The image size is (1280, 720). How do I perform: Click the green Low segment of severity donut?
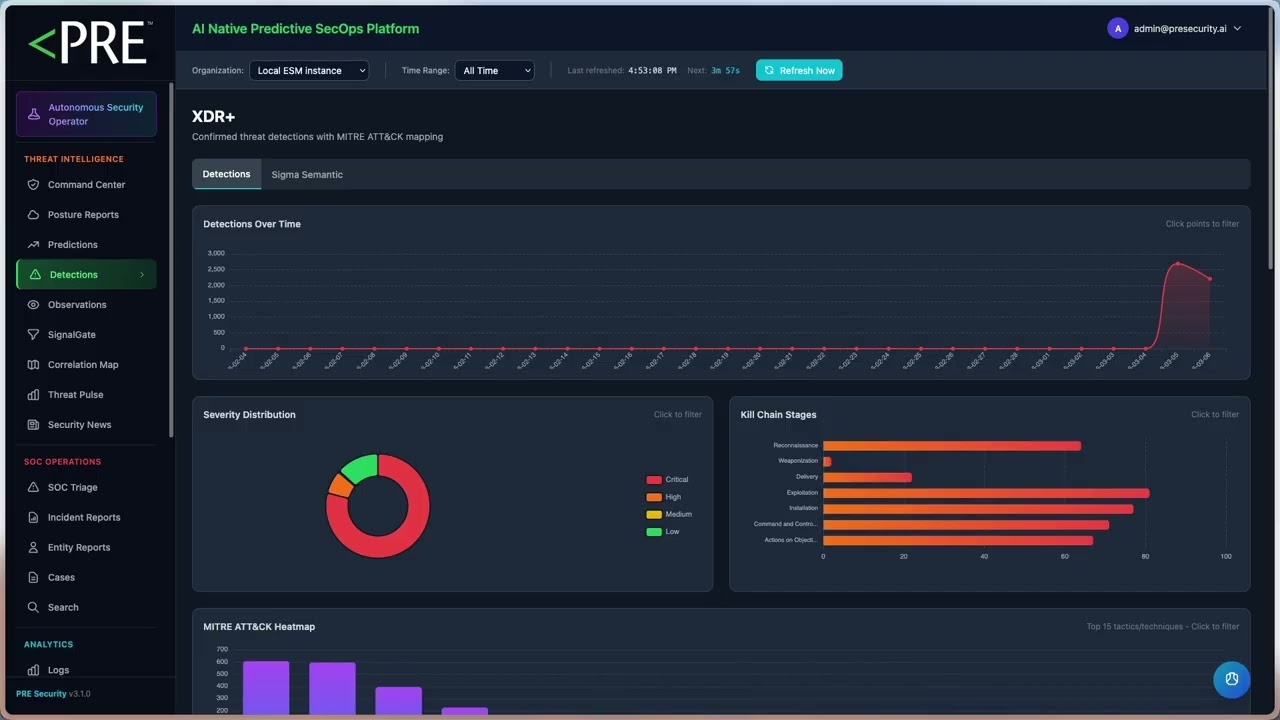click(360, 468)
